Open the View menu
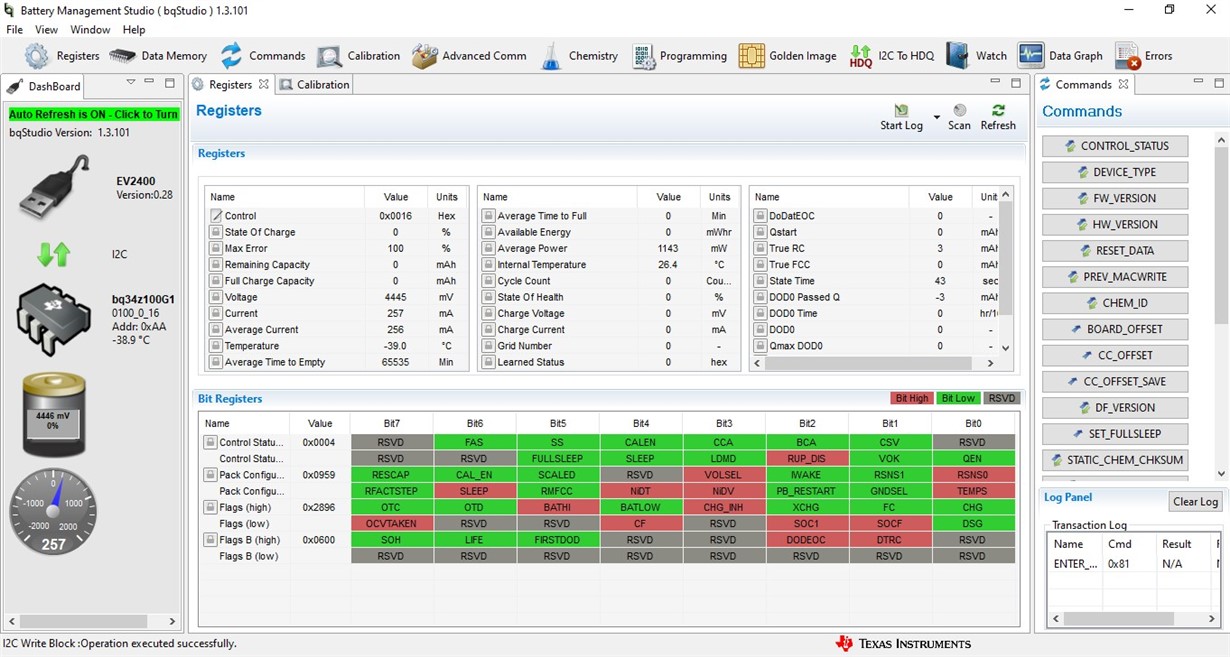1230x657 pixels. click(46, 30)
